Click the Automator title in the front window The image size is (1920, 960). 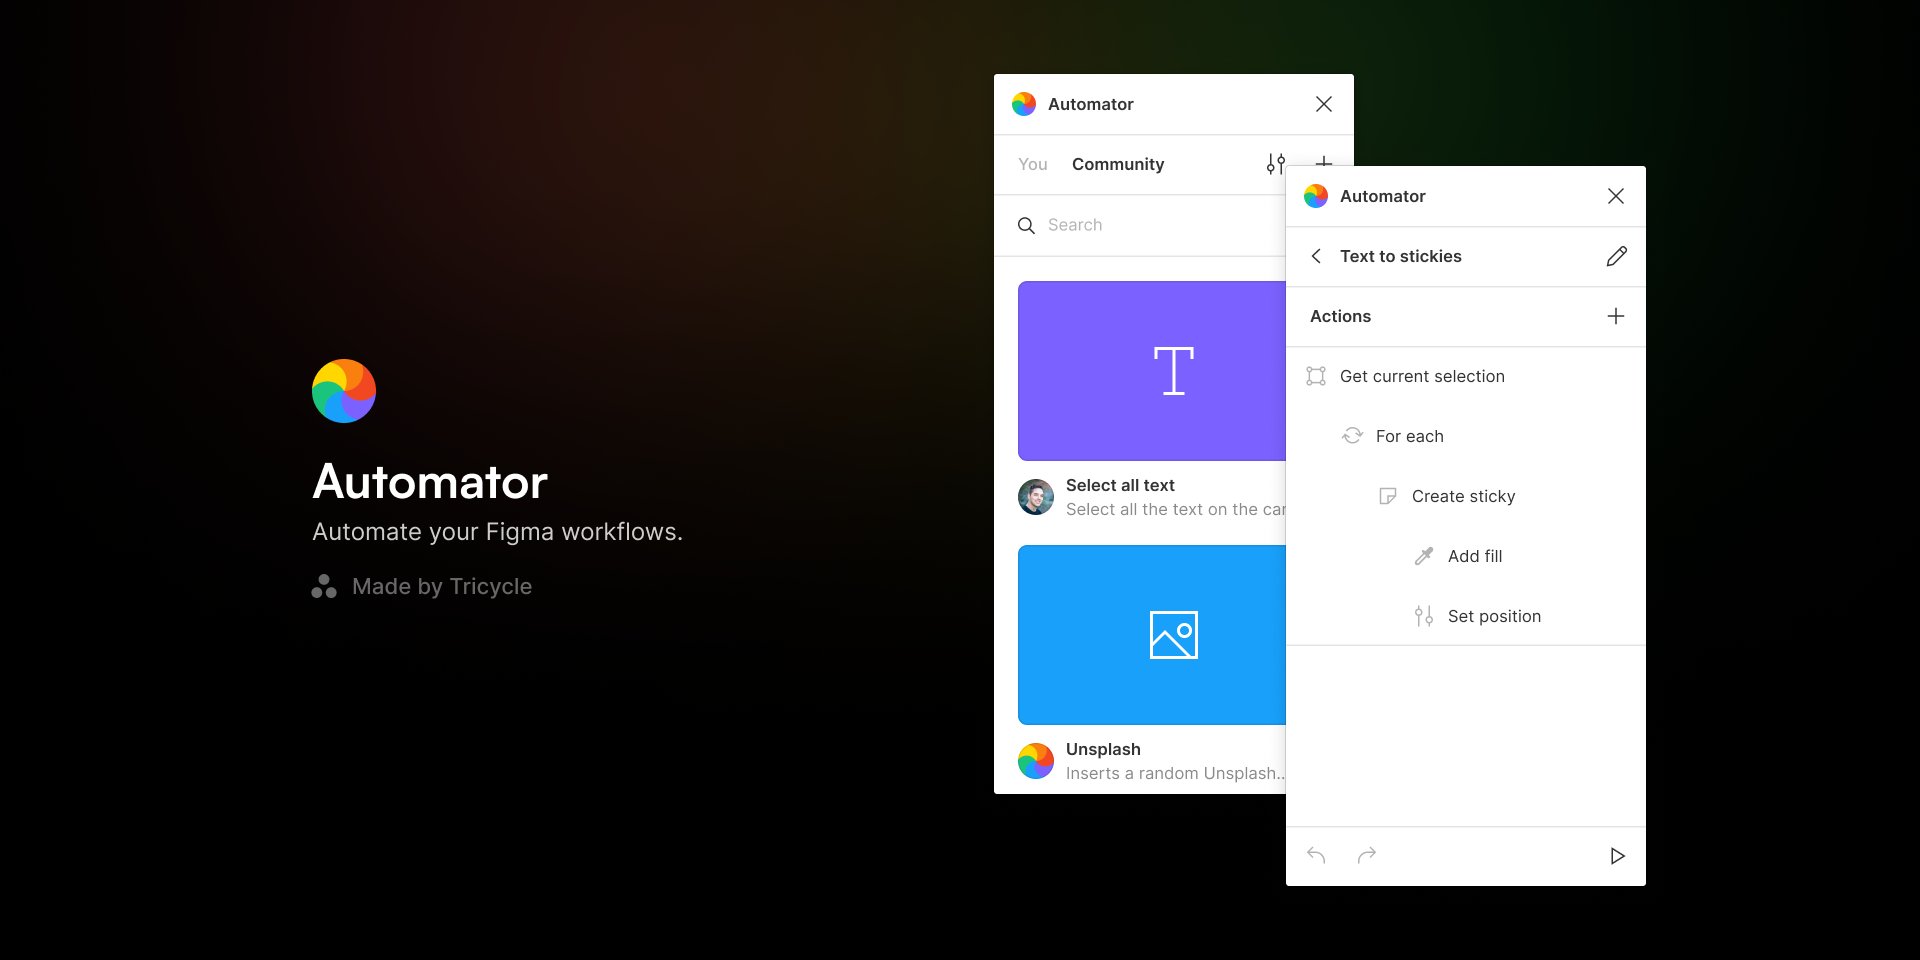1383,197
